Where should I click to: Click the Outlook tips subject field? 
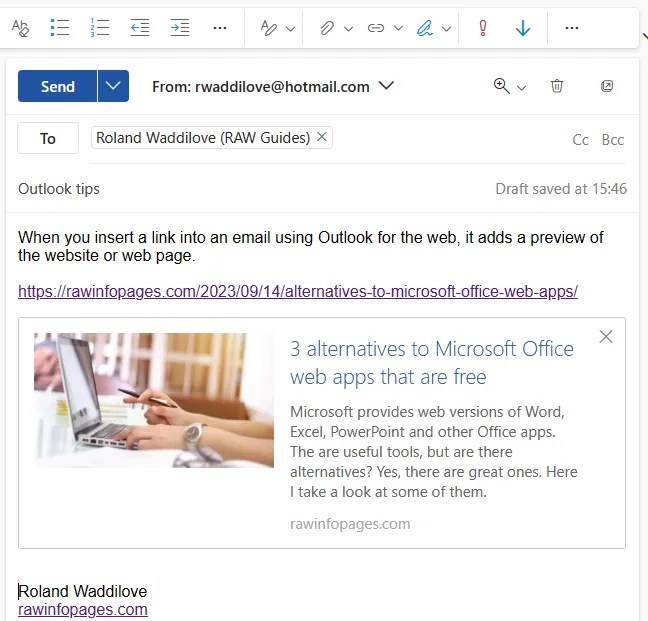click(59, 189)
